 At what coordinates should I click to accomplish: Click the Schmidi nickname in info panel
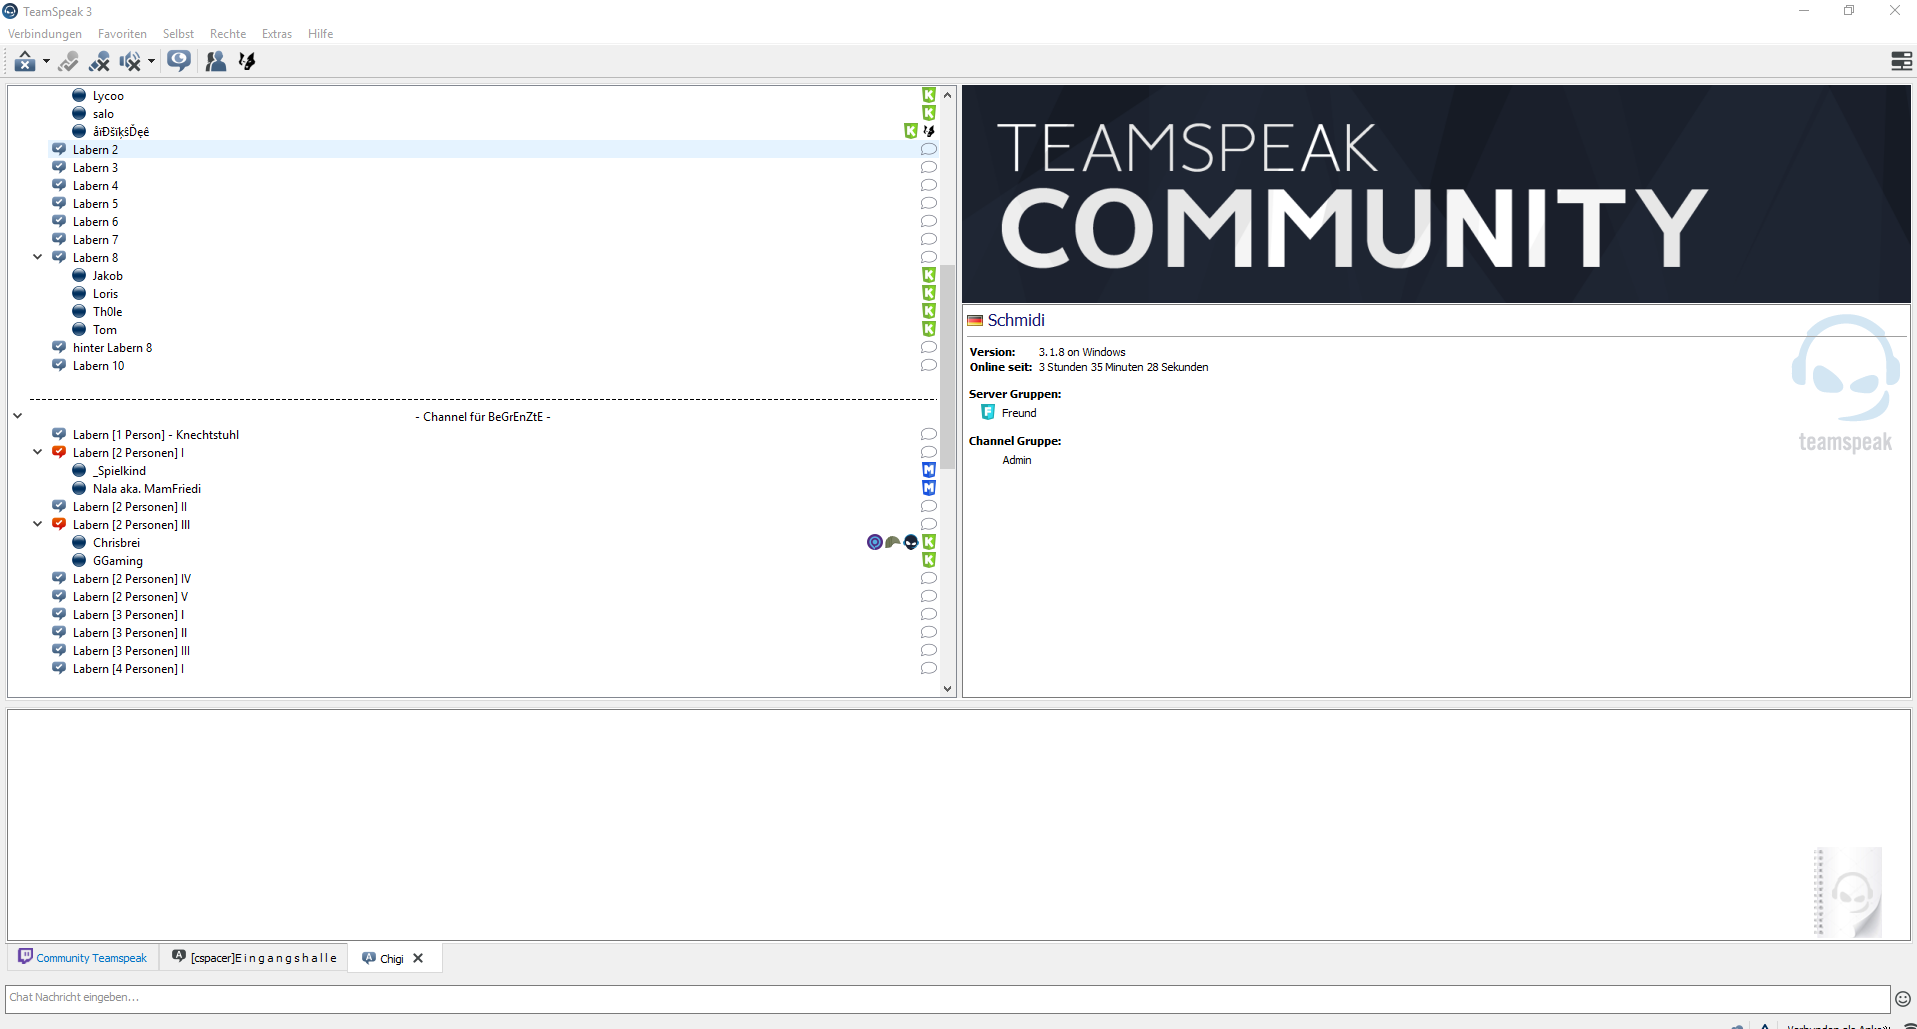pos(1016,320)
